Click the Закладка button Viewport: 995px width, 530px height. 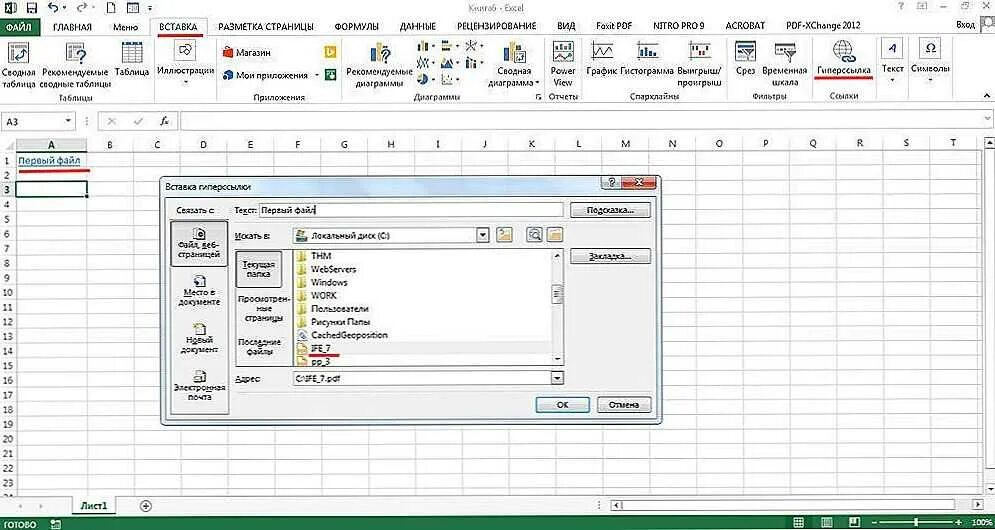[610, 256]
